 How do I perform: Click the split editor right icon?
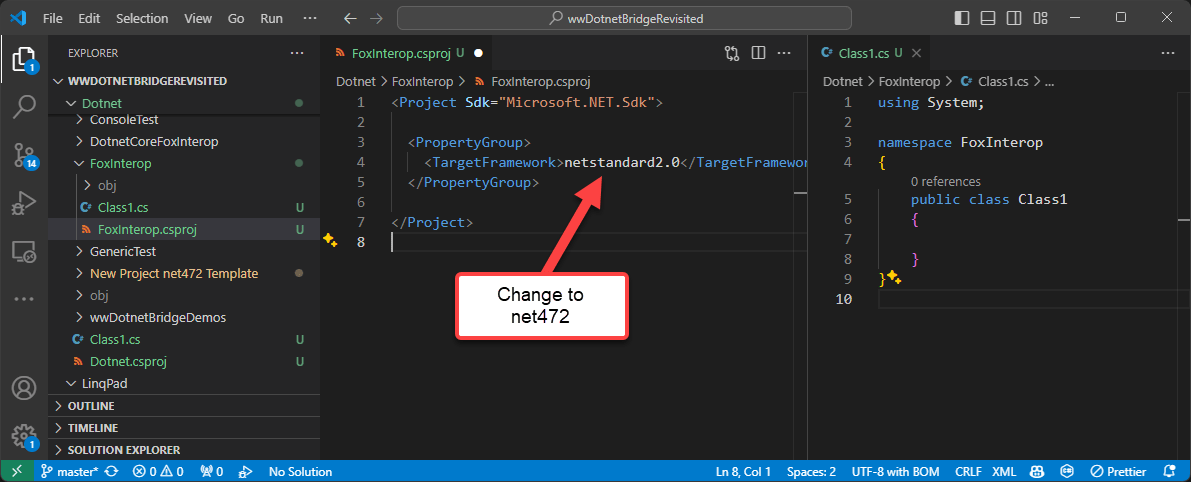tap(759, 53)
